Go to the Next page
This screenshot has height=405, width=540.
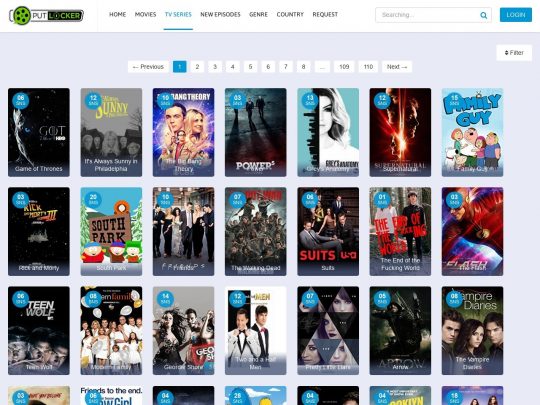397,67
